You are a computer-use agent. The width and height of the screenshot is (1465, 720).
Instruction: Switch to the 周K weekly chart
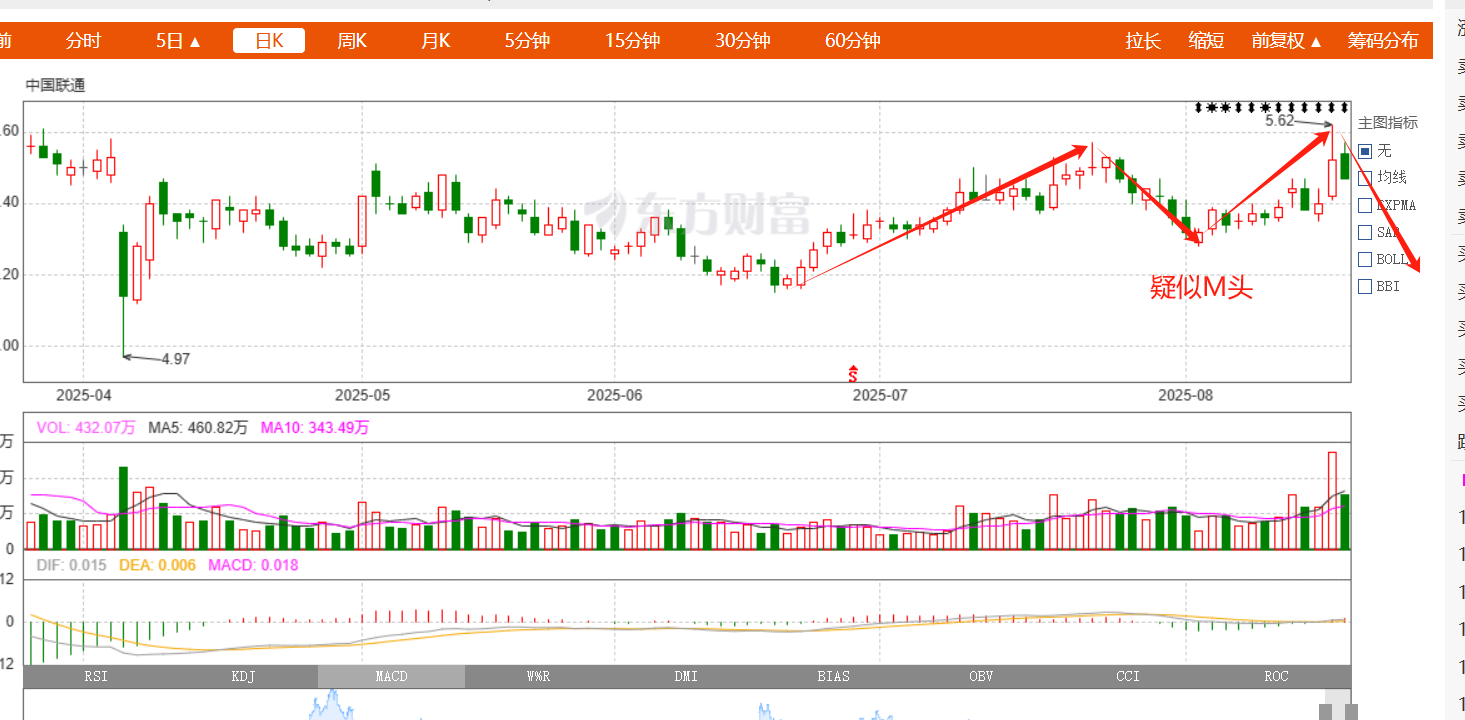[351, 41]
